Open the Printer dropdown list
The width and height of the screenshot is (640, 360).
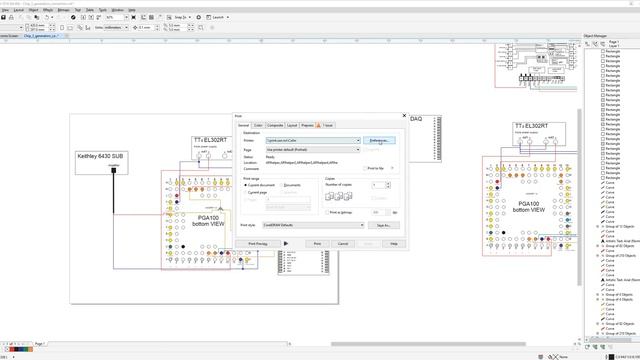coord(313,140)
